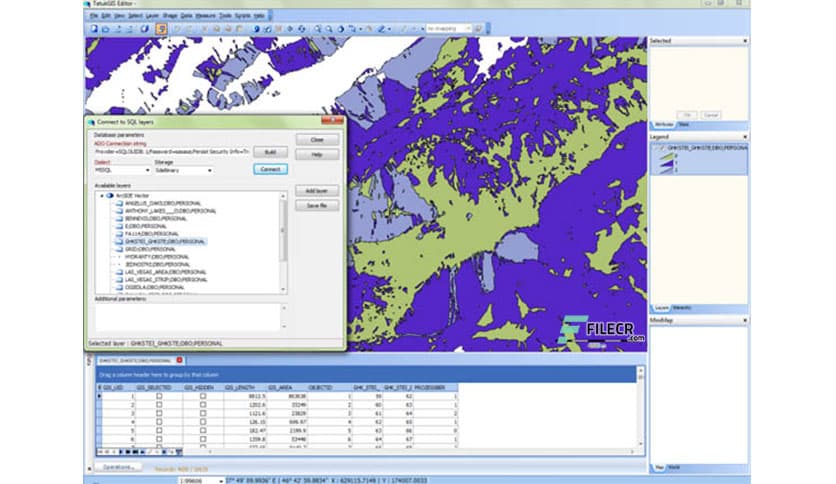Open the Layer menu
This screenshot has height=484, width=836.
point(152,16)
